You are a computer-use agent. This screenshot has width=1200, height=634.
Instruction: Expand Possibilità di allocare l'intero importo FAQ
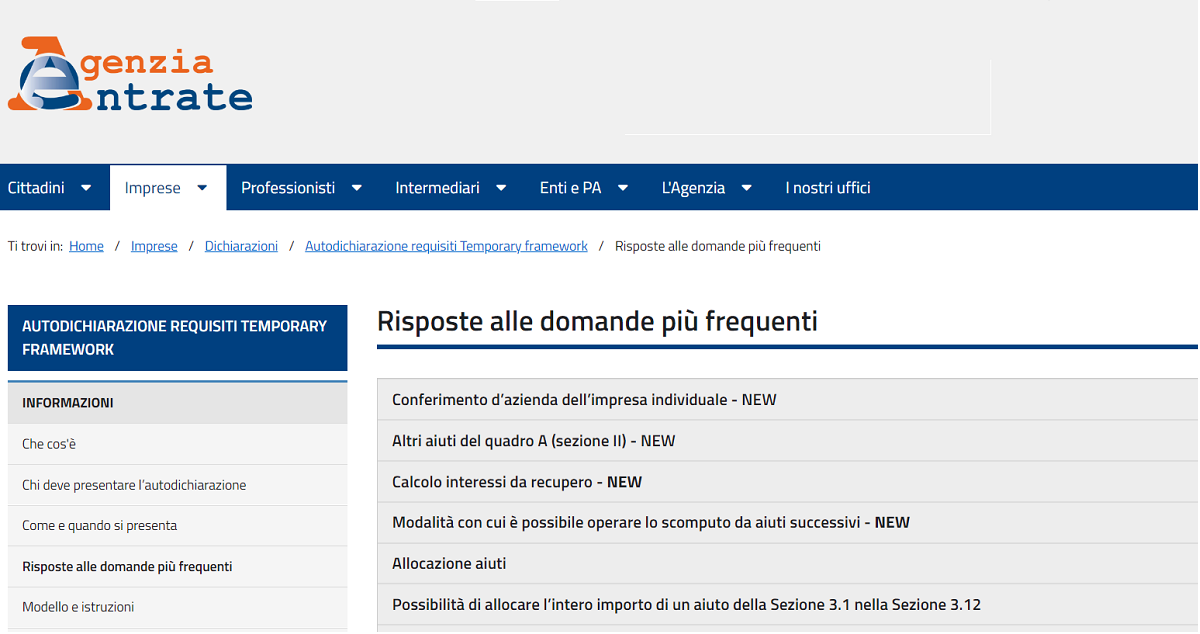[788, 604]
